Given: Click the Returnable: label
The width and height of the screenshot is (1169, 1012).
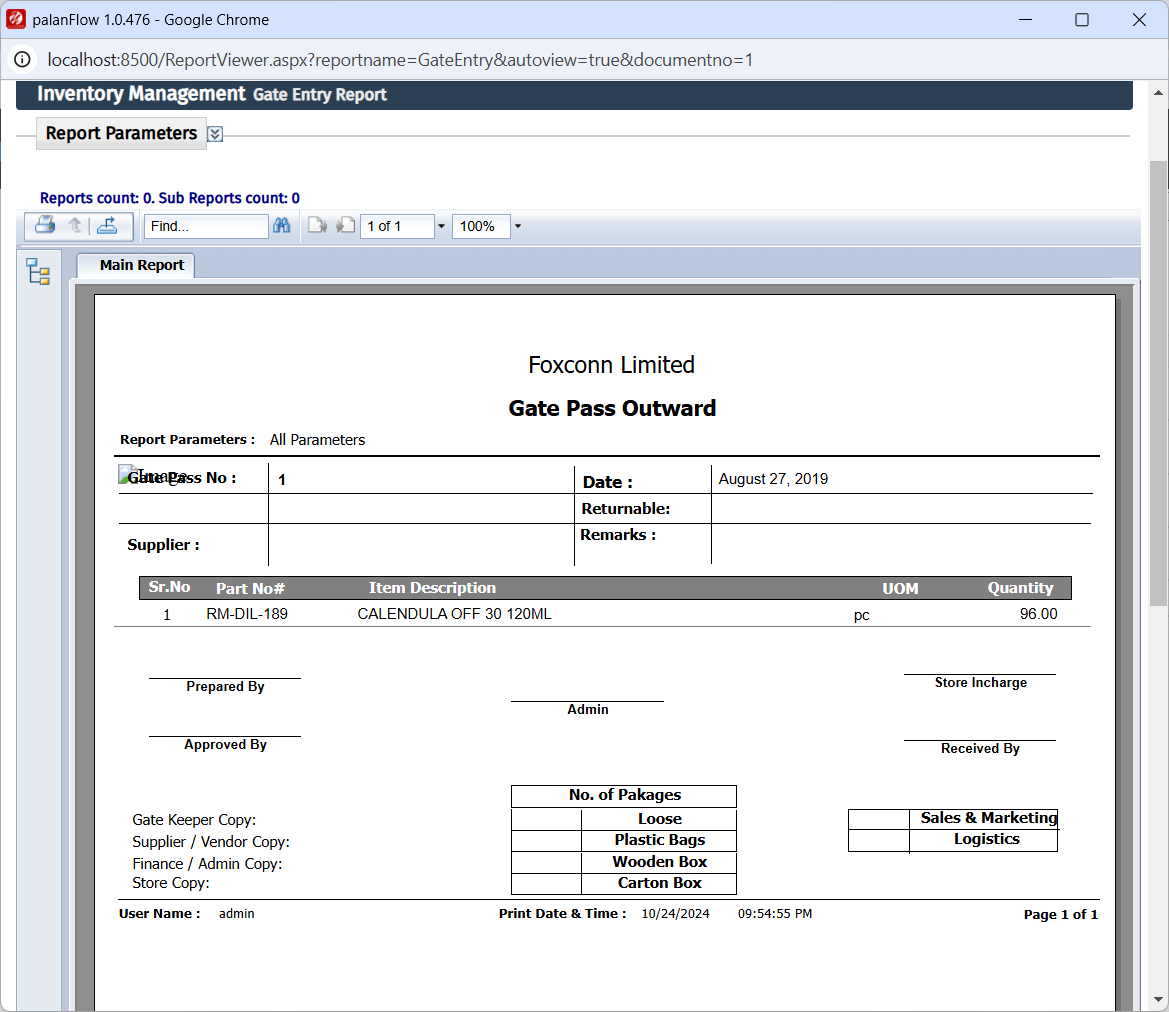Looking at the screenshot, I should [x=626, y=509].
